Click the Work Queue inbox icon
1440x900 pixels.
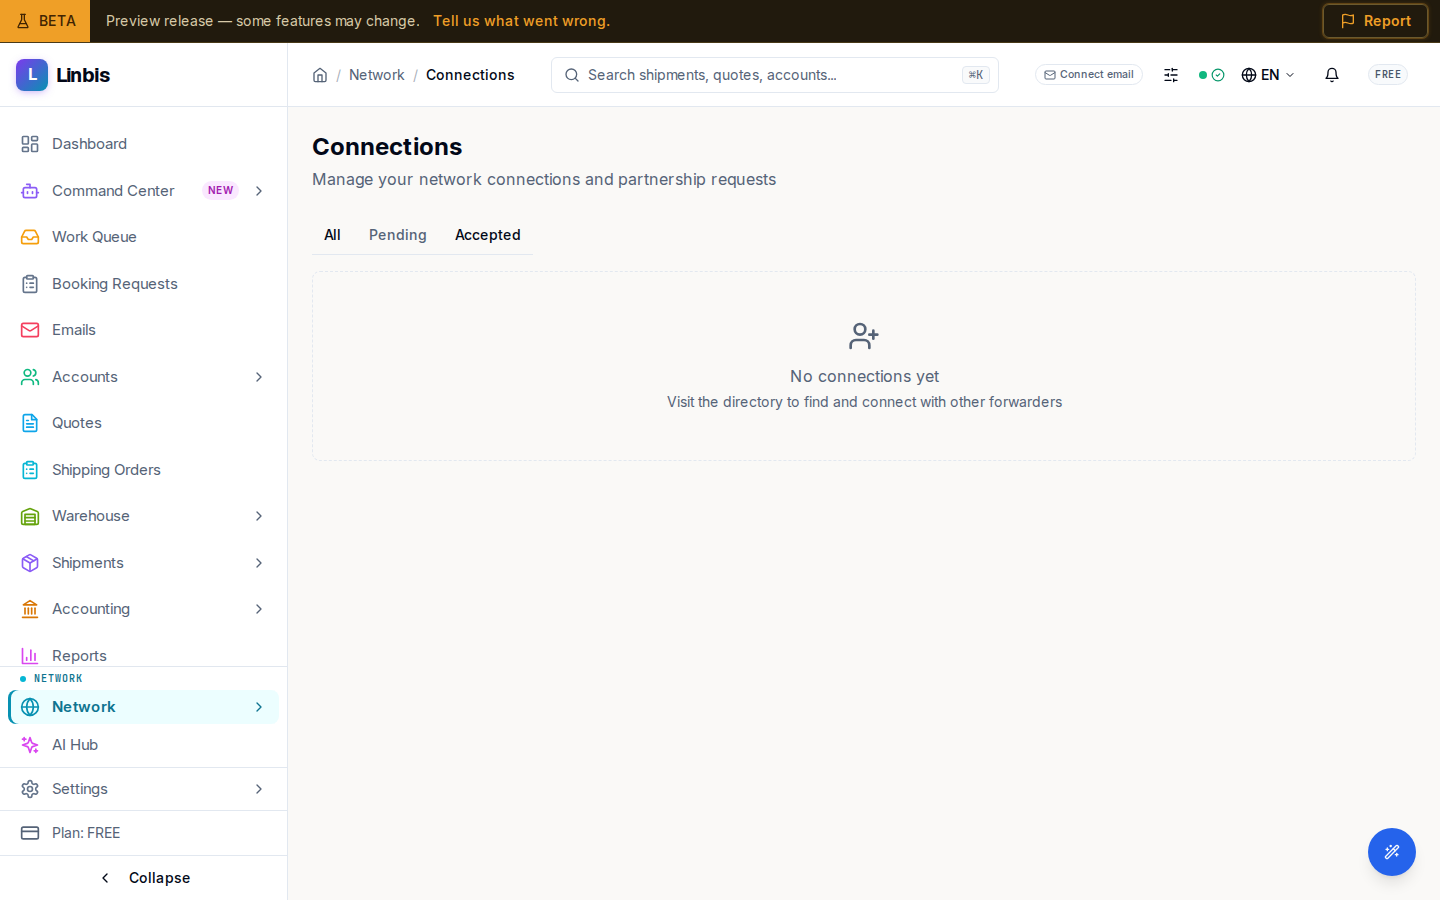(x=30, y=237)
